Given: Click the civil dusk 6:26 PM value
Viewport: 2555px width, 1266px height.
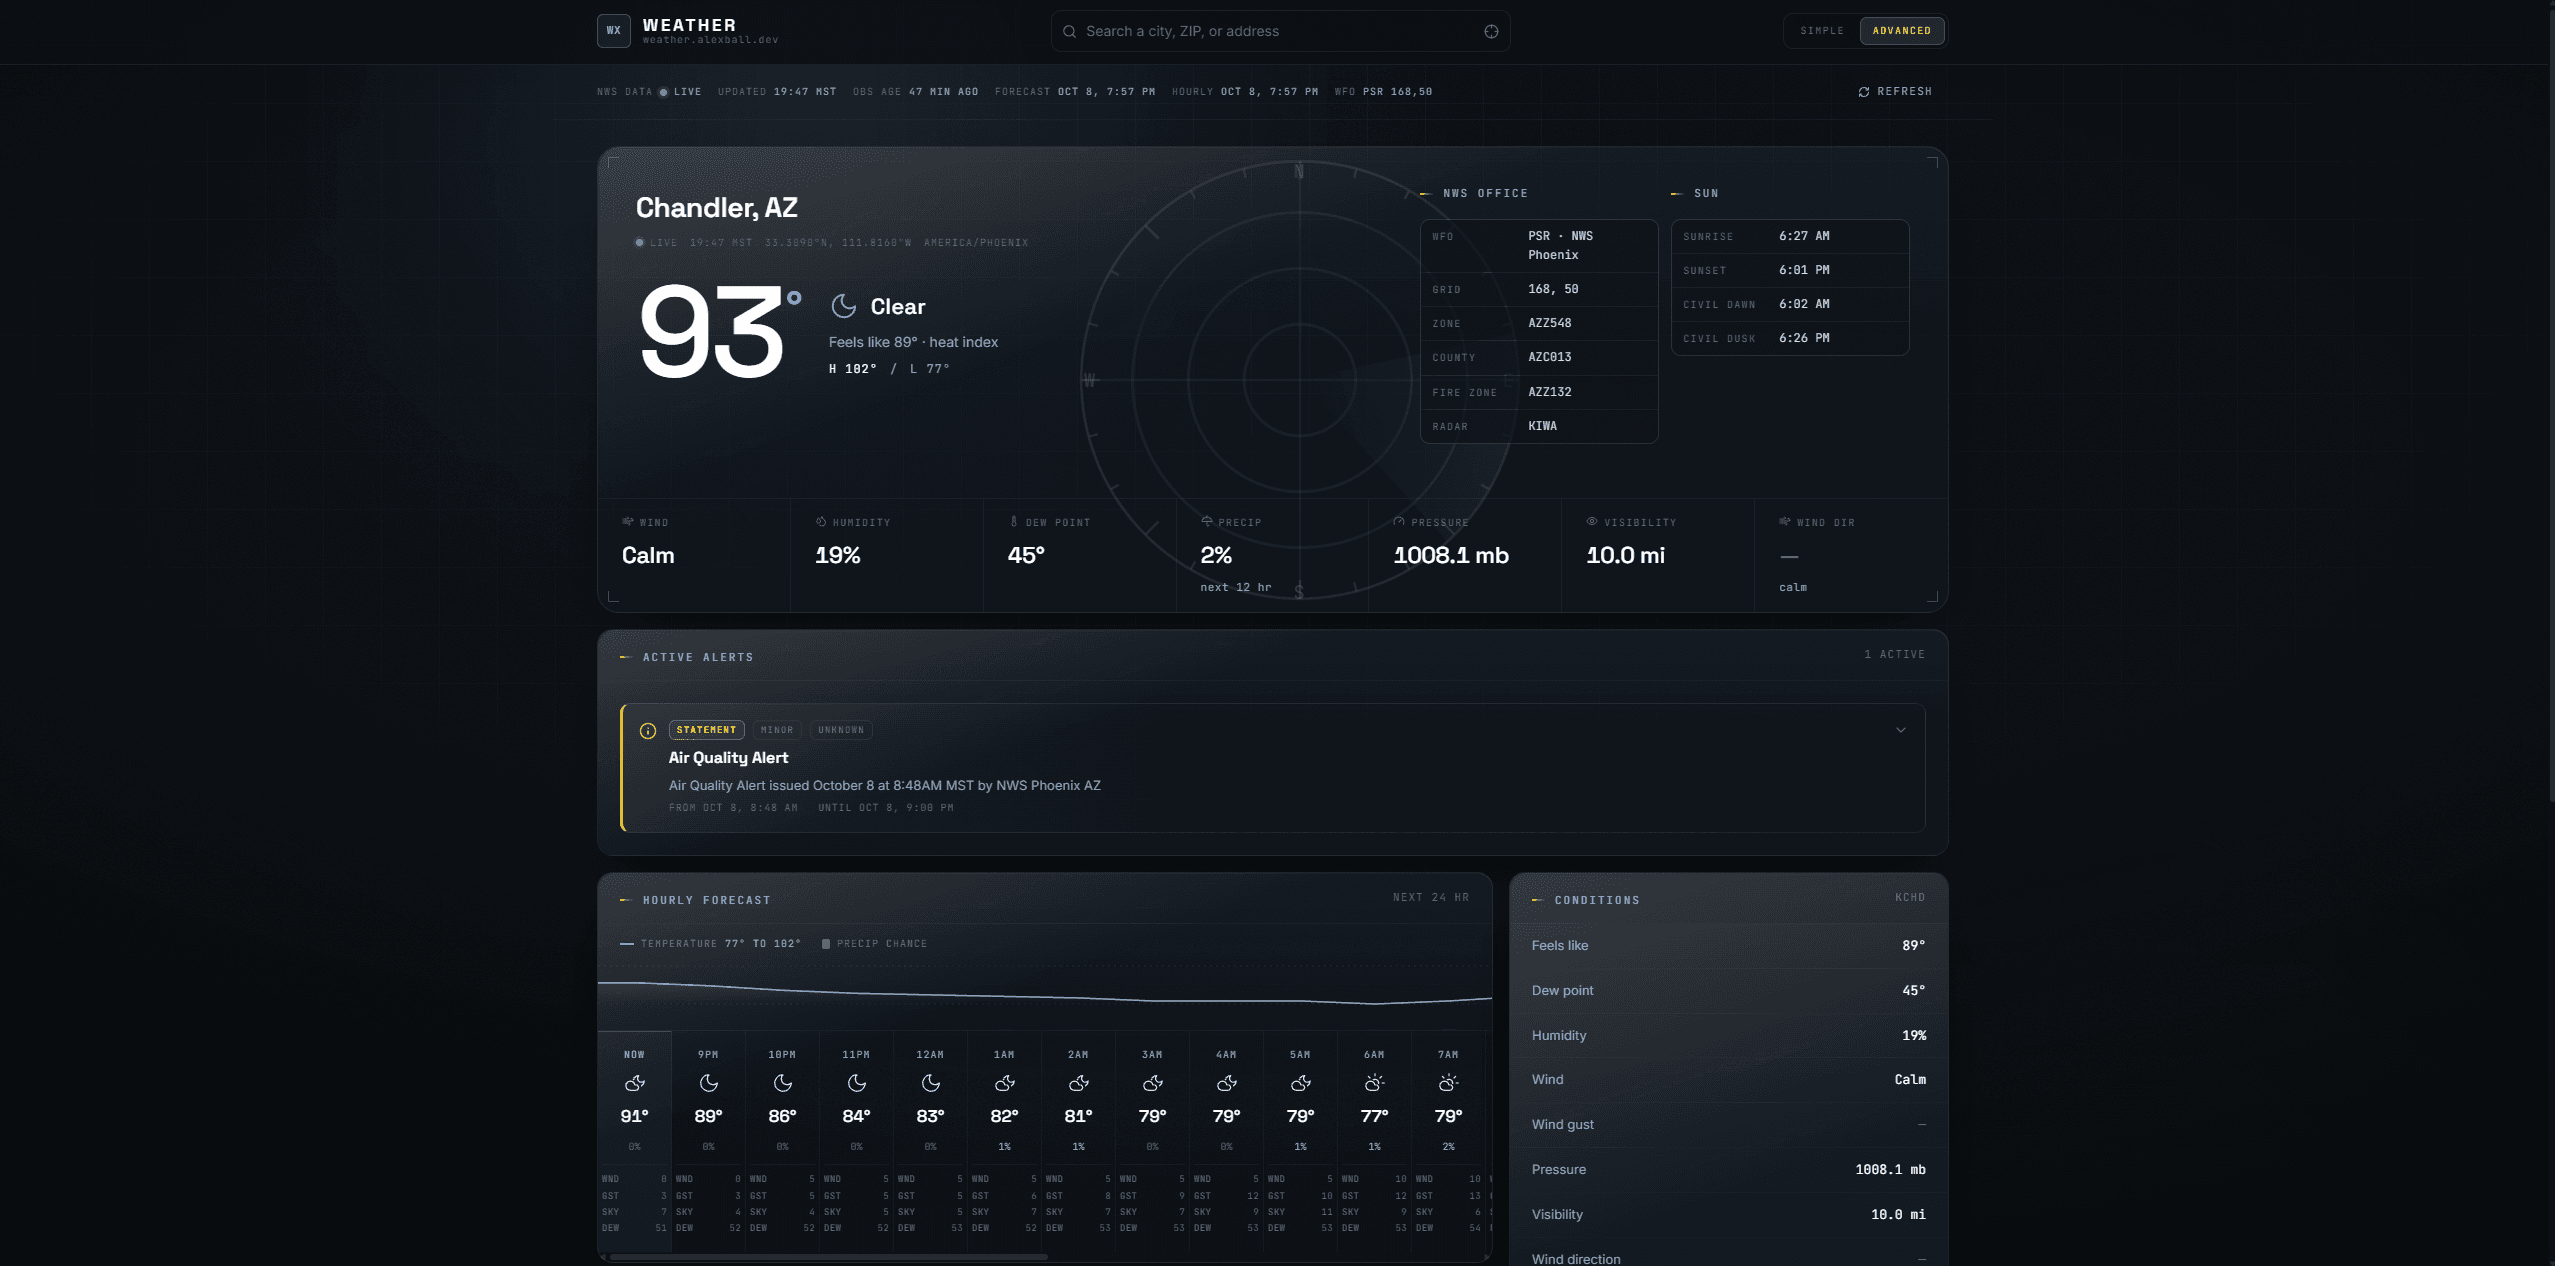Looking at the screenshot, I should pyautogui.click(x=1804, y=338).
